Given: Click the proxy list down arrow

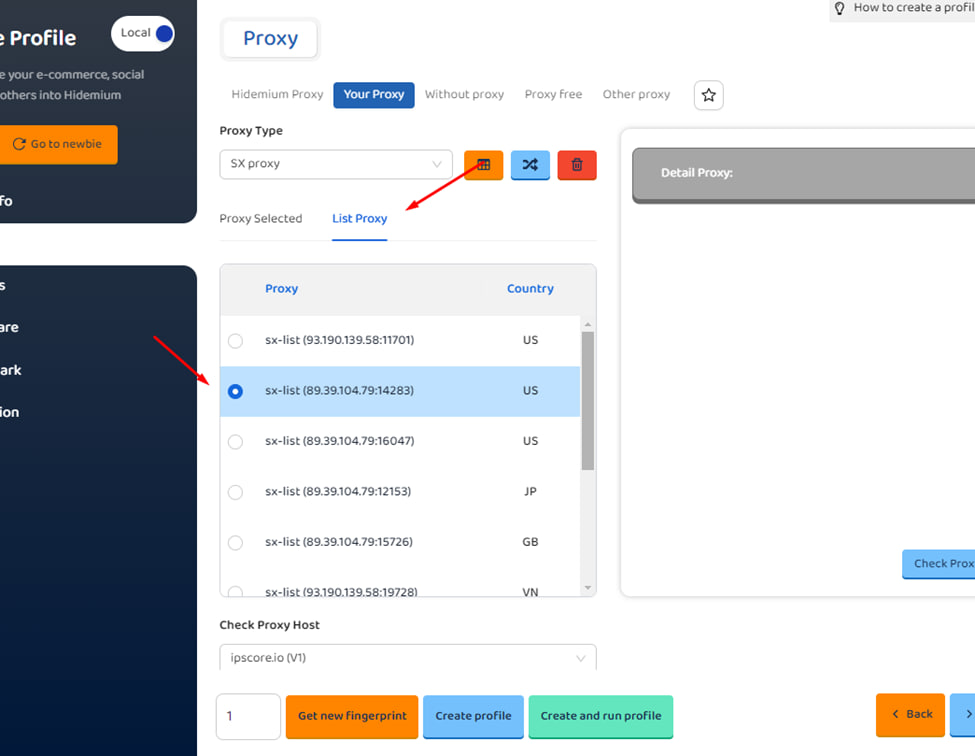Looking at the screenshot, I should point(587,588).
